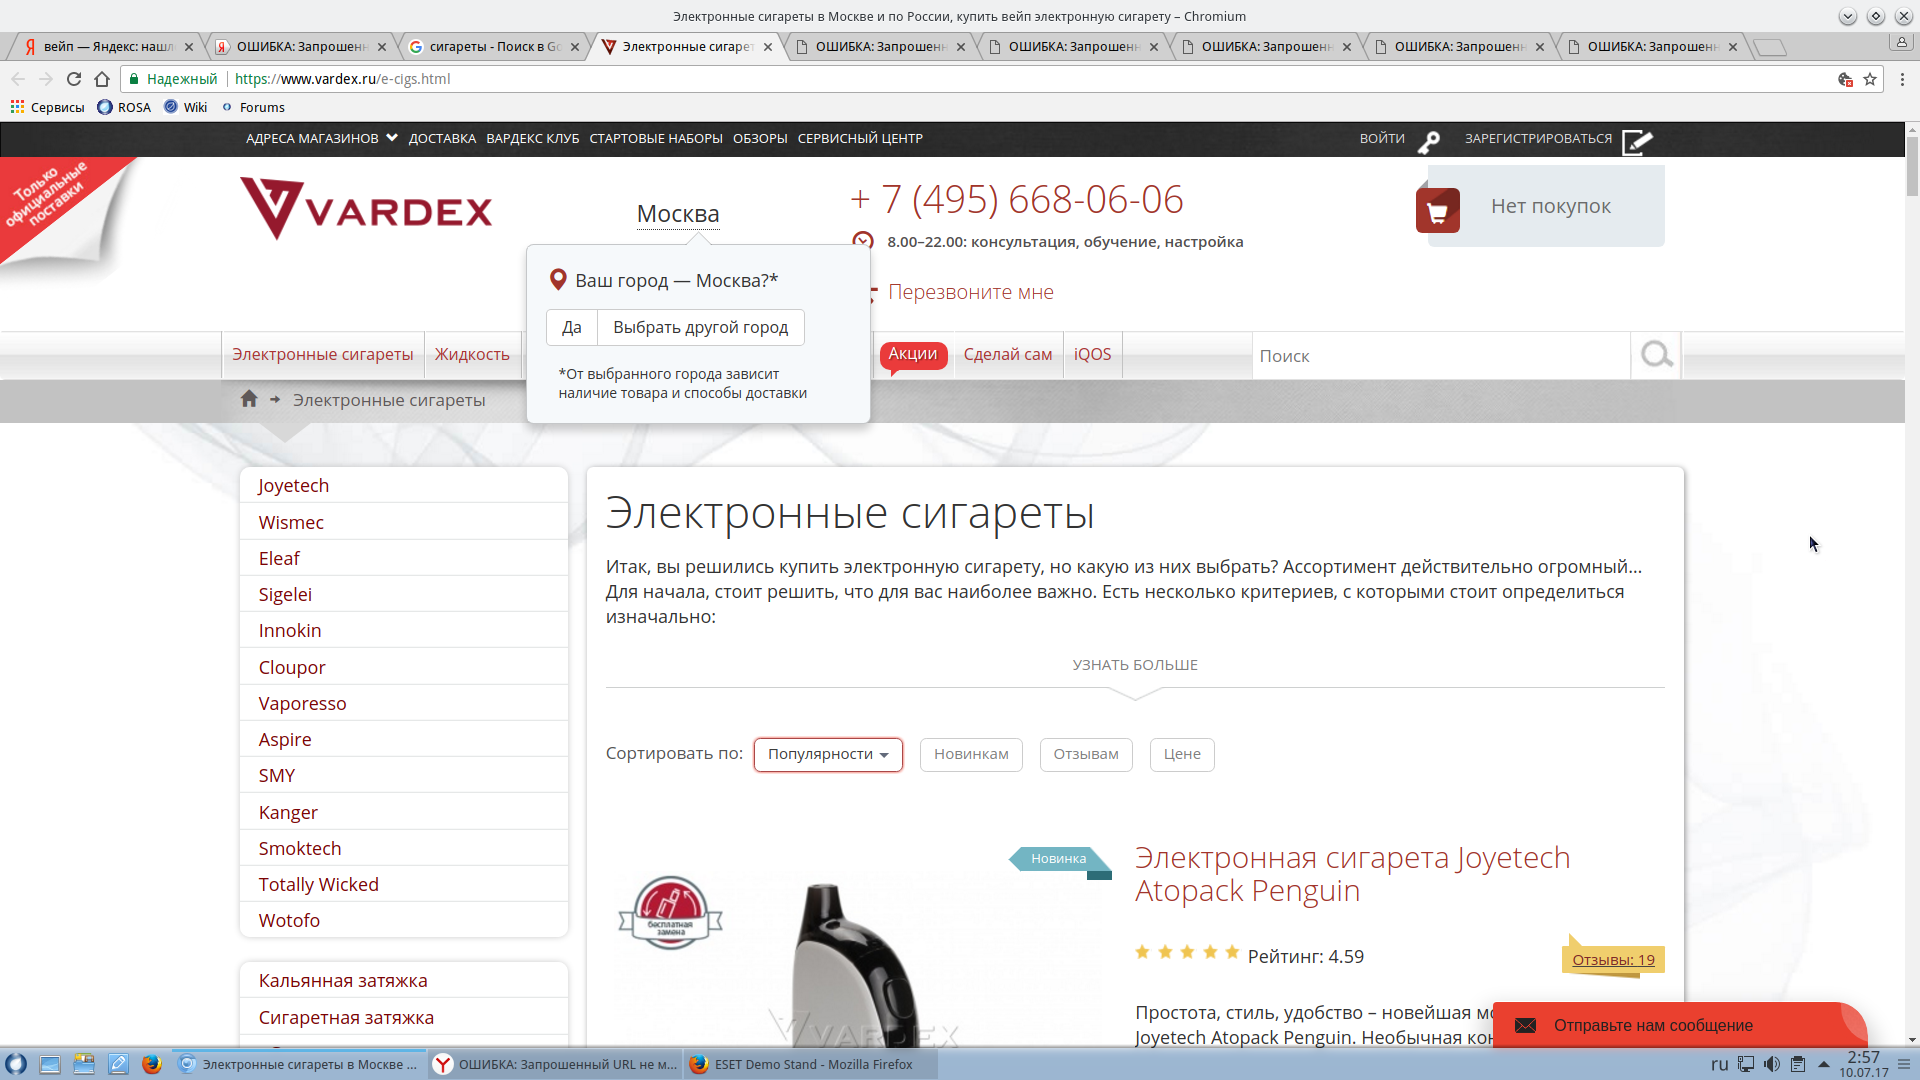Image resolution: width=1920 pixels, height=1080 pixels.
Task: Click the home breadcrumb icon
Action: [x=249, y=399]
